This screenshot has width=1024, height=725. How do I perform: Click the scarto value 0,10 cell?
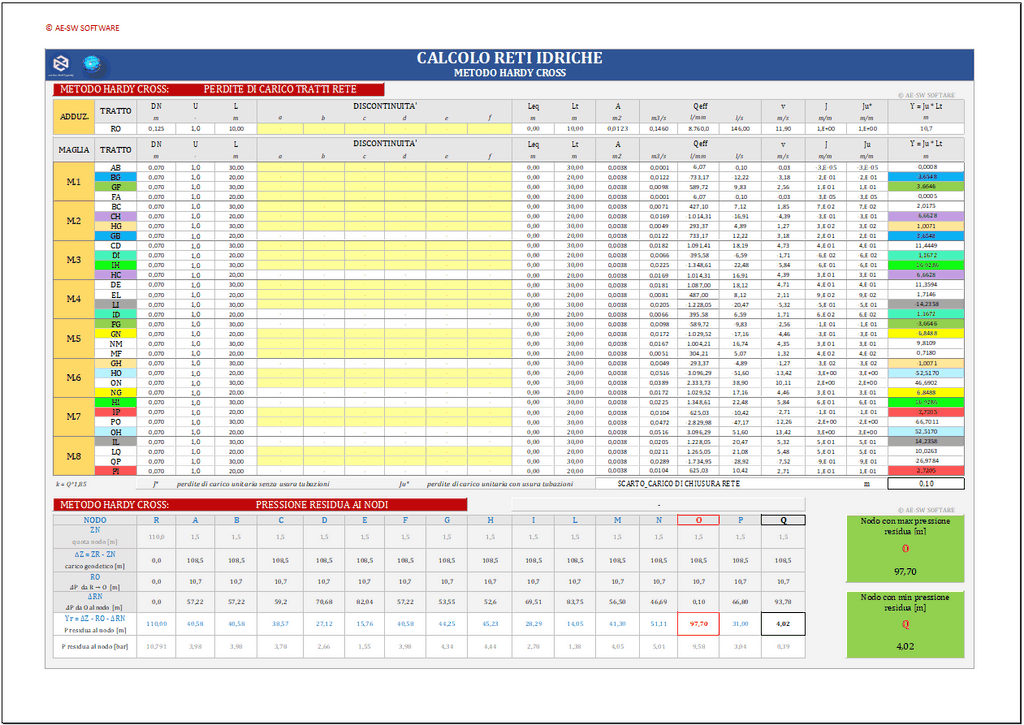point(925,483)
